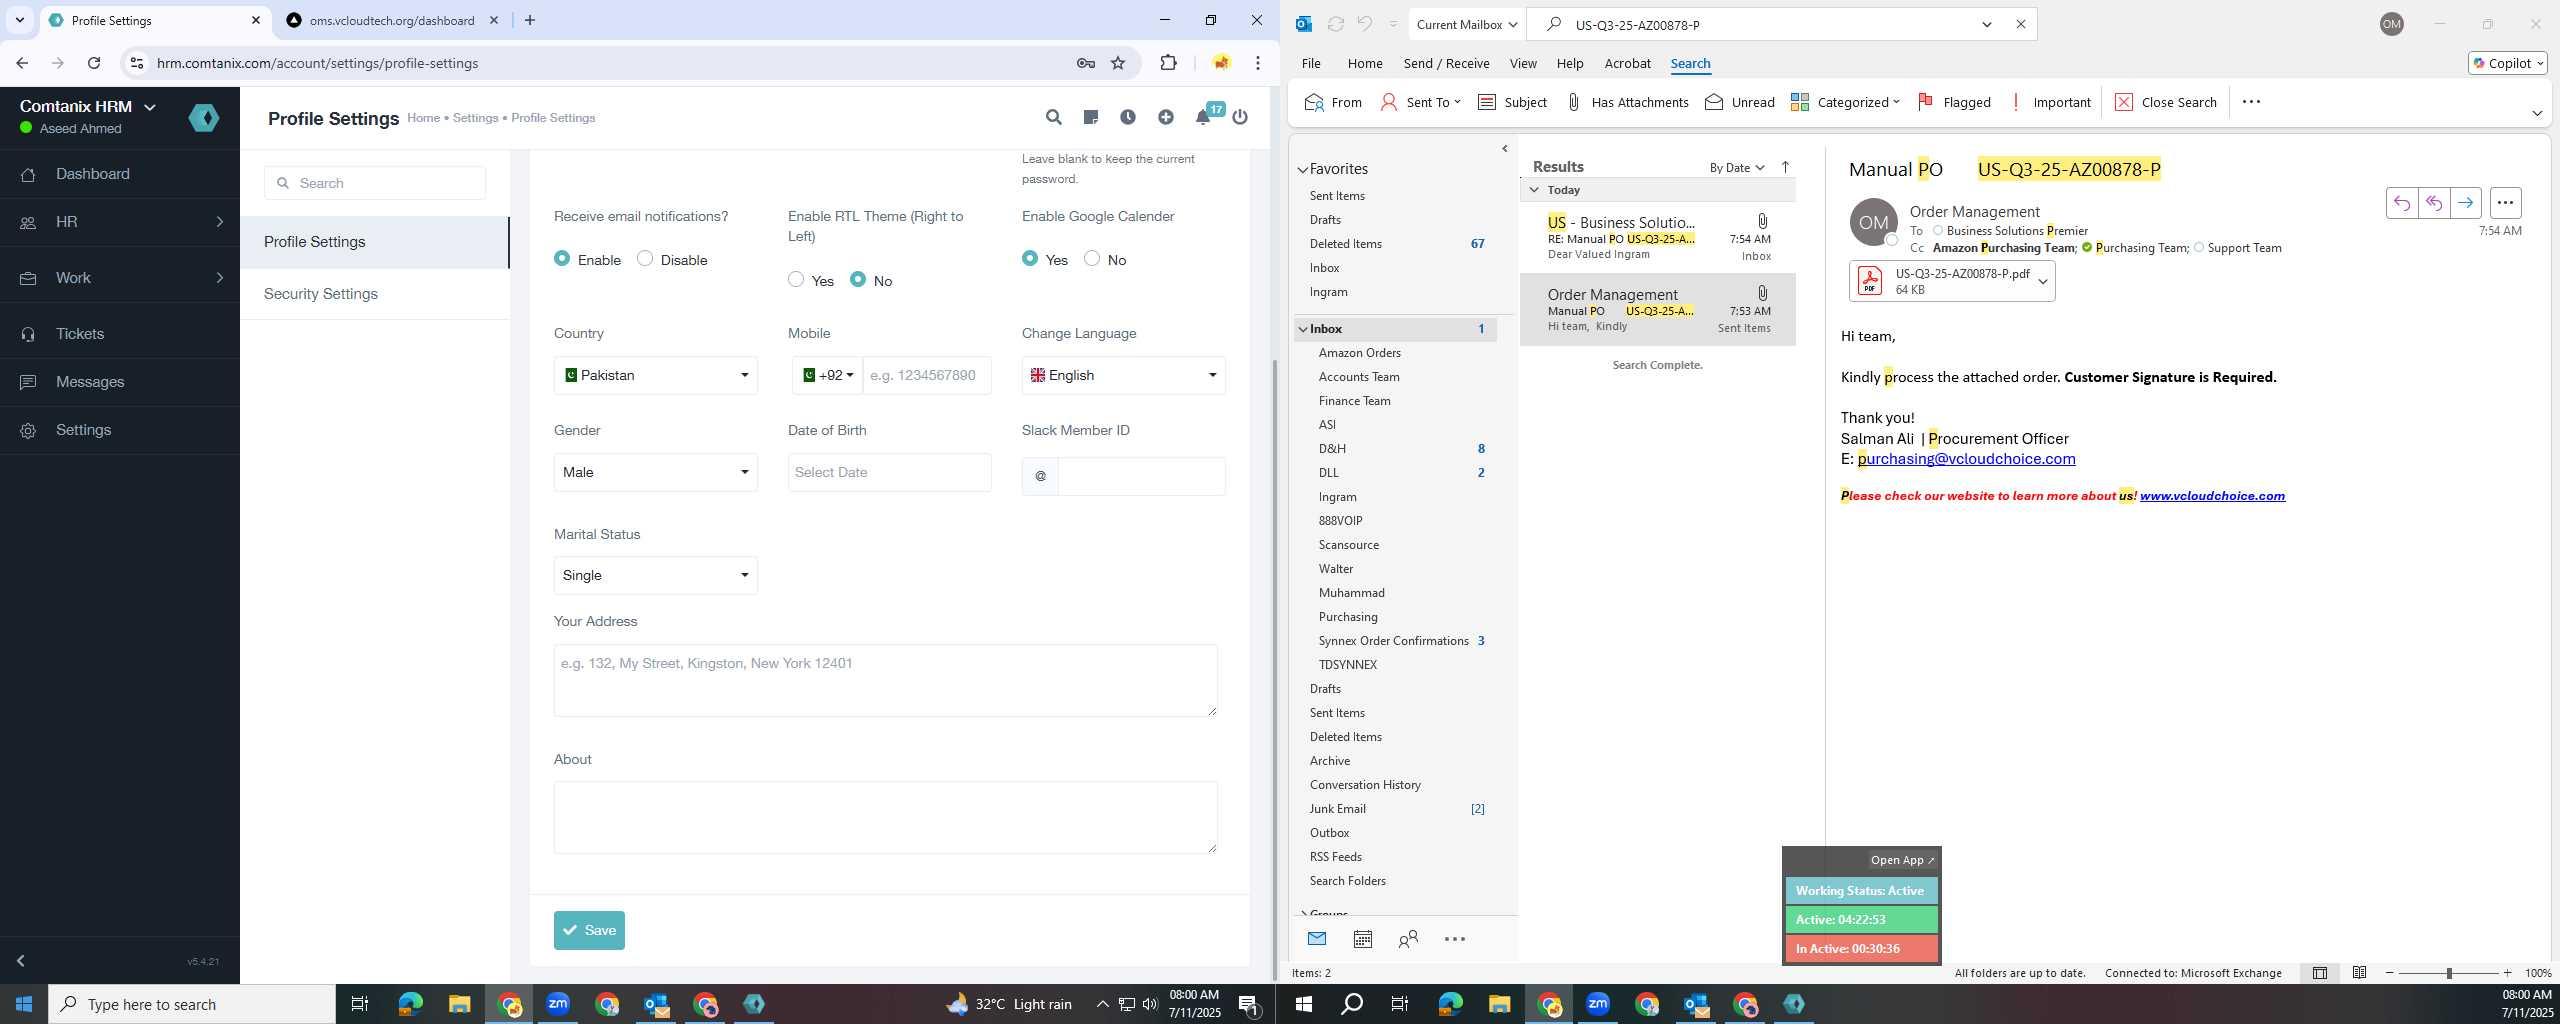
Task: Collapse the Favorites folder group in Outlook
Action: [x=1303, y=169]
